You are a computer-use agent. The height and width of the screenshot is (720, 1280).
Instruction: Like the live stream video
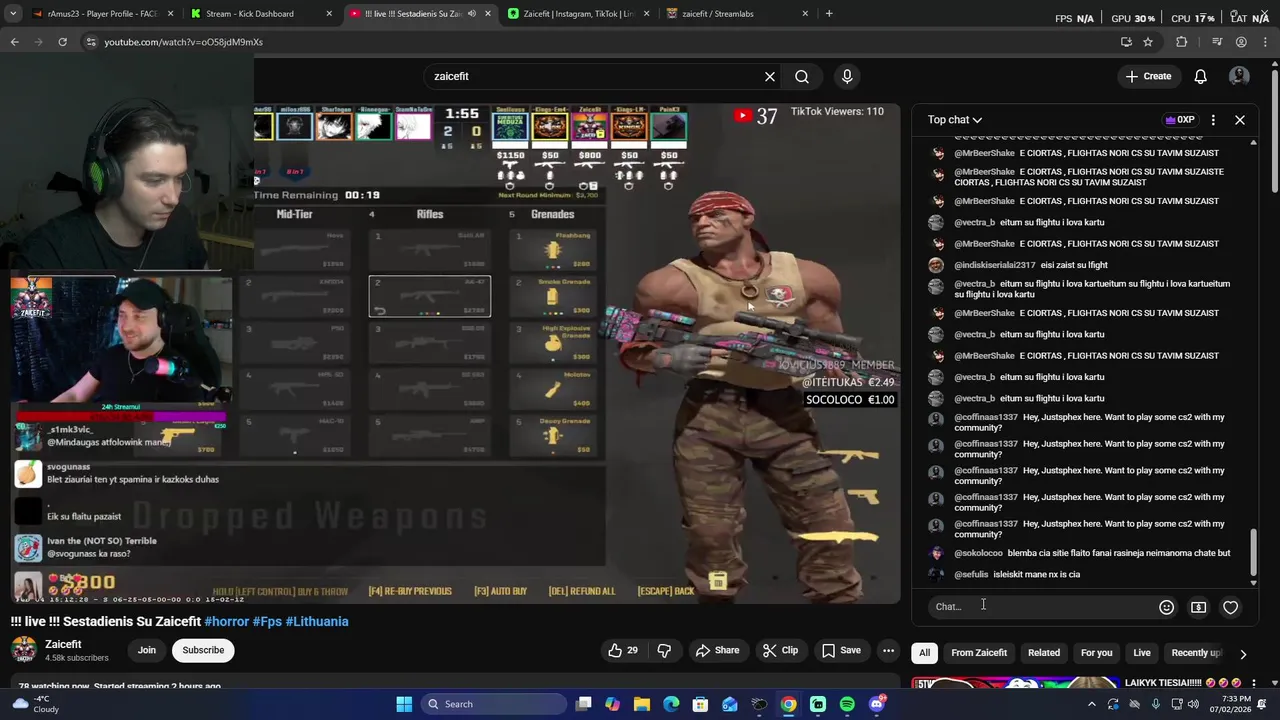click(x=623, y=650)
